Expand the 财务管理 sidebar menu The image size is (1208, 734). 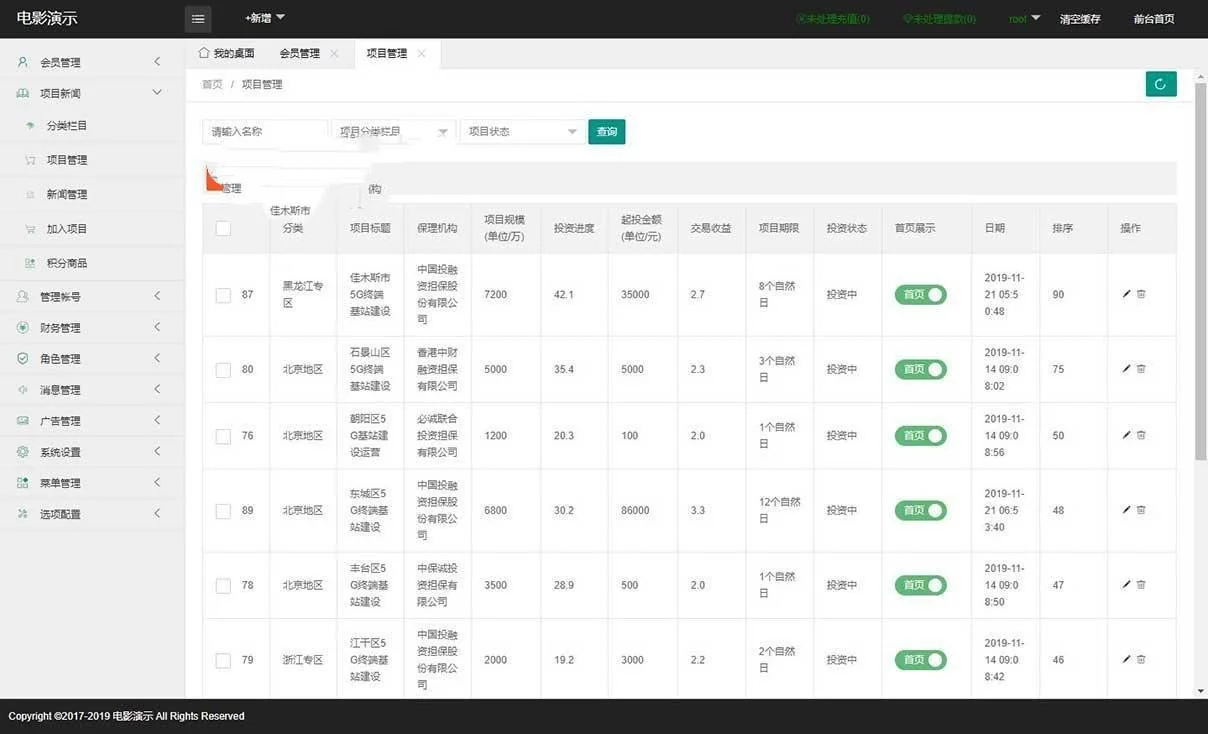pyautogui.click(x=92, y=328)
